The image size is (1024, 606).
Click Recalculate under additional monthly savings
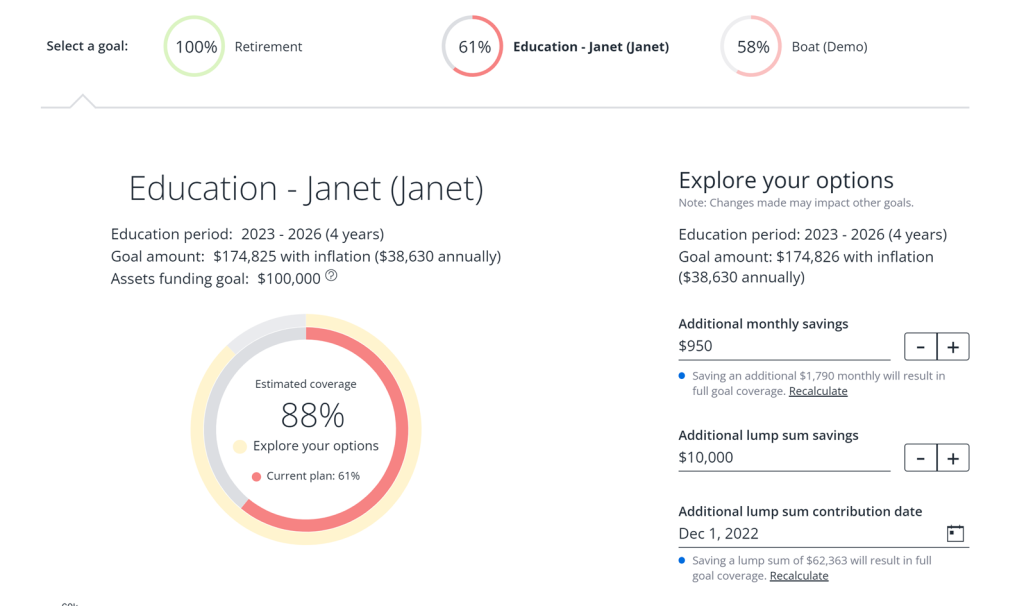tap(818, 390)
